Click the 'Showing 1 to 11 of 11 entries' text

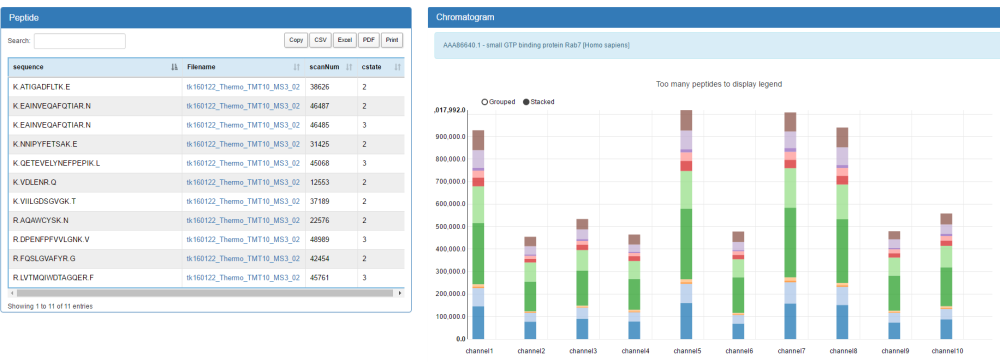click(x=50, y=307)
